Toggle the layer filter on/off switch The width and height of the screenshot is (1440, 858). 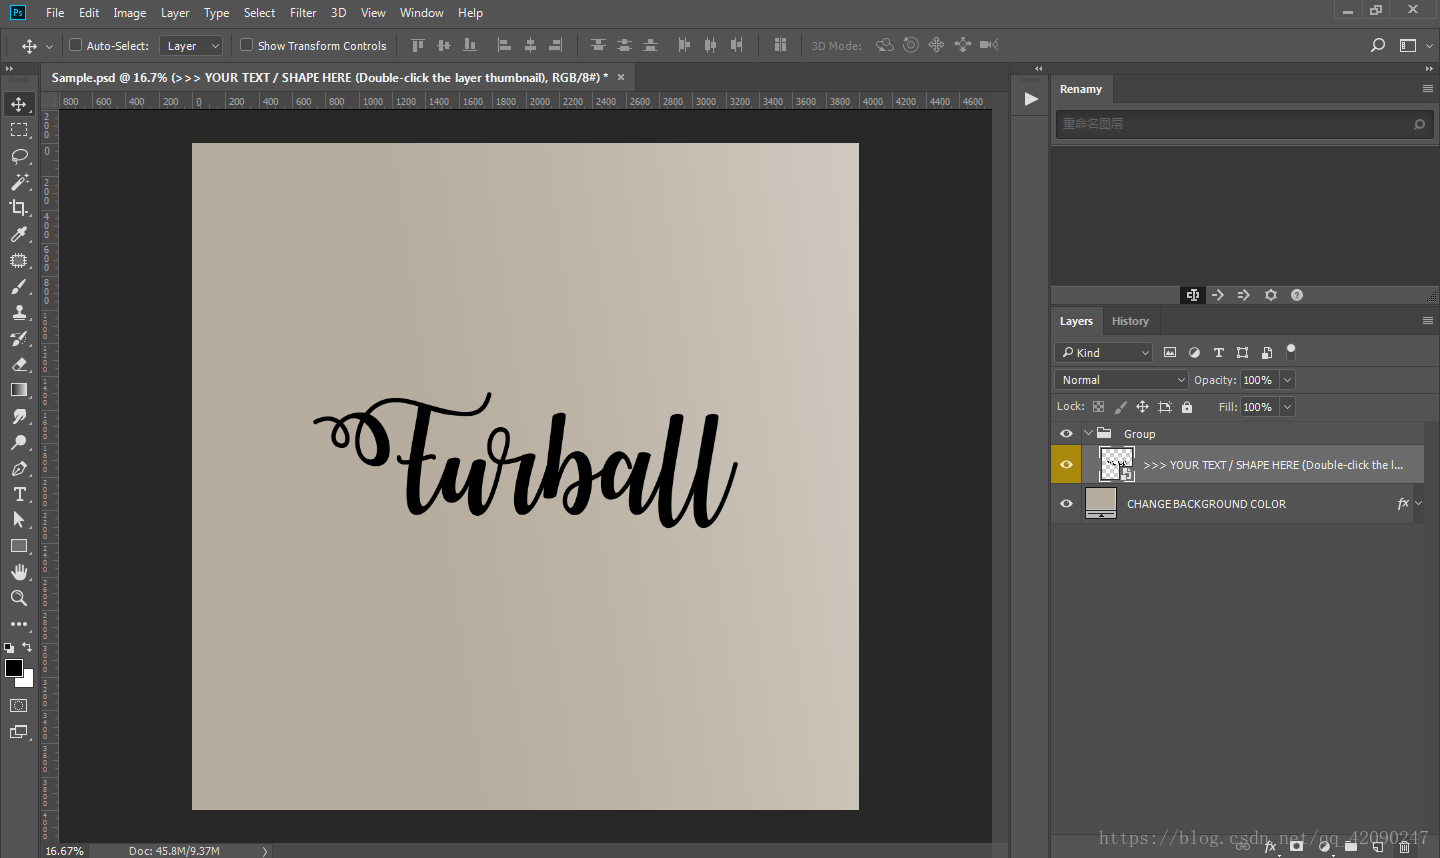1291,352
